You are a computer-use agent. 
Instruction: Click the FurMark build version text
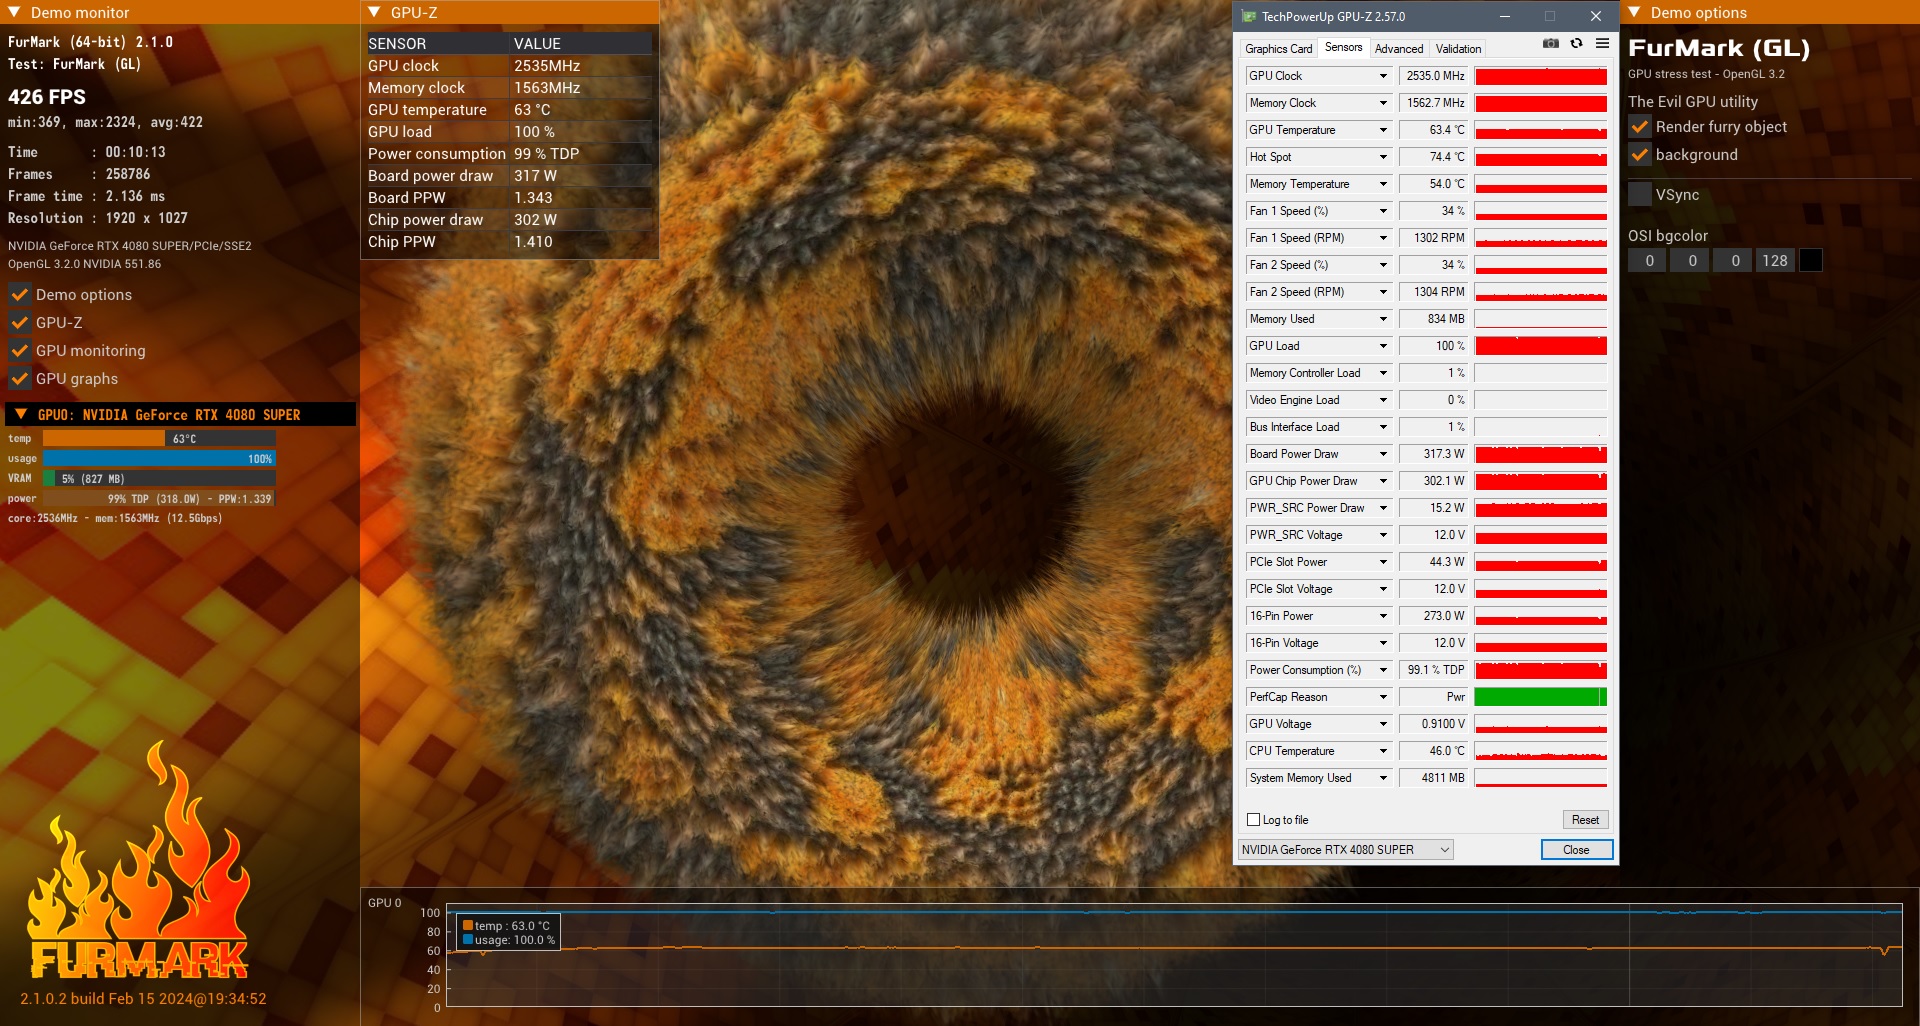(143, 999)
